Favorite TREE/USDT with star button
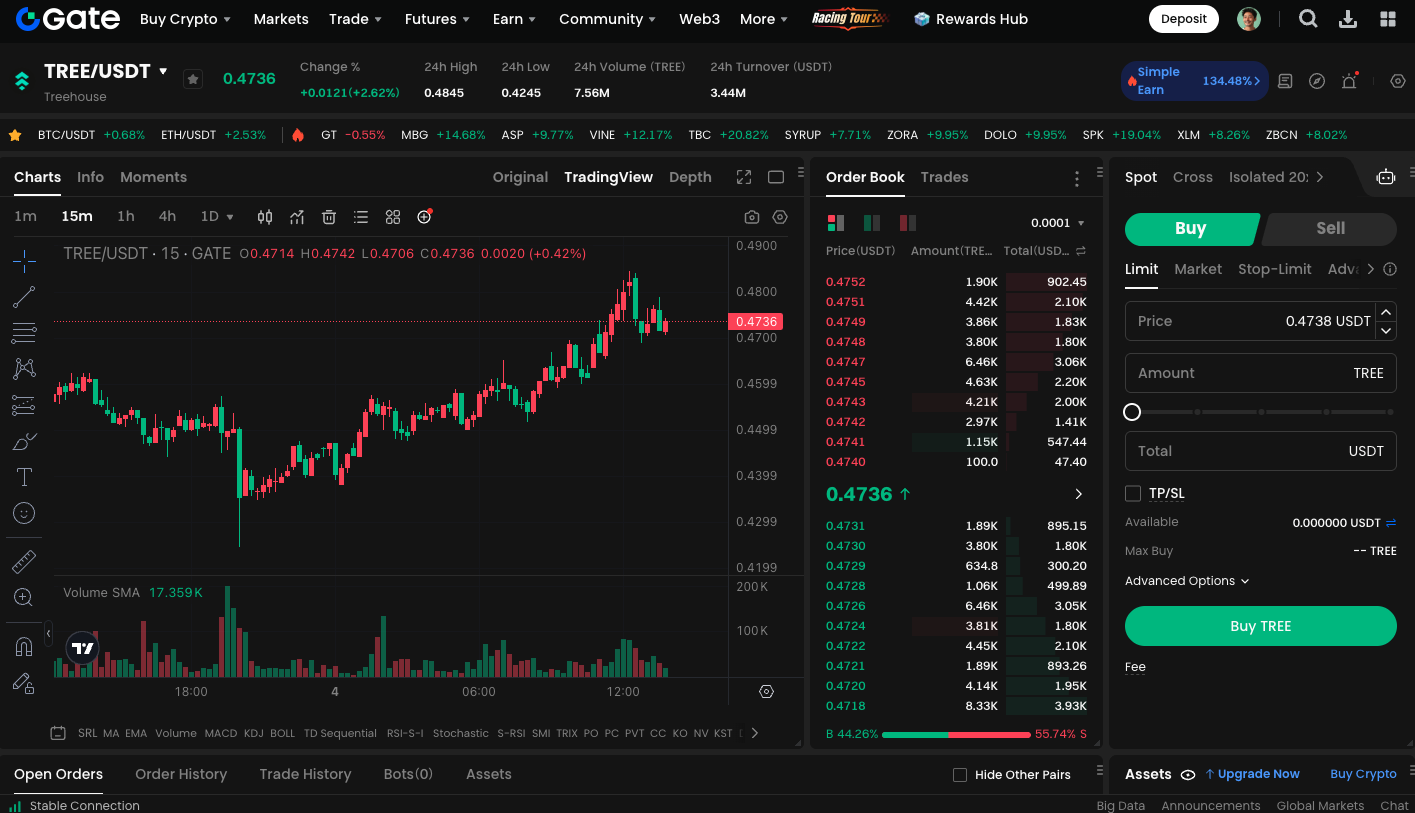 194,79
